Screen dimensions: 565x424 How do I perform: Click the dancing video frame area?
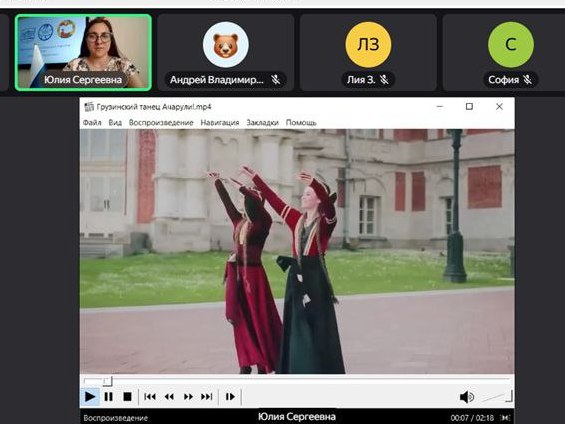pos(297,251)
